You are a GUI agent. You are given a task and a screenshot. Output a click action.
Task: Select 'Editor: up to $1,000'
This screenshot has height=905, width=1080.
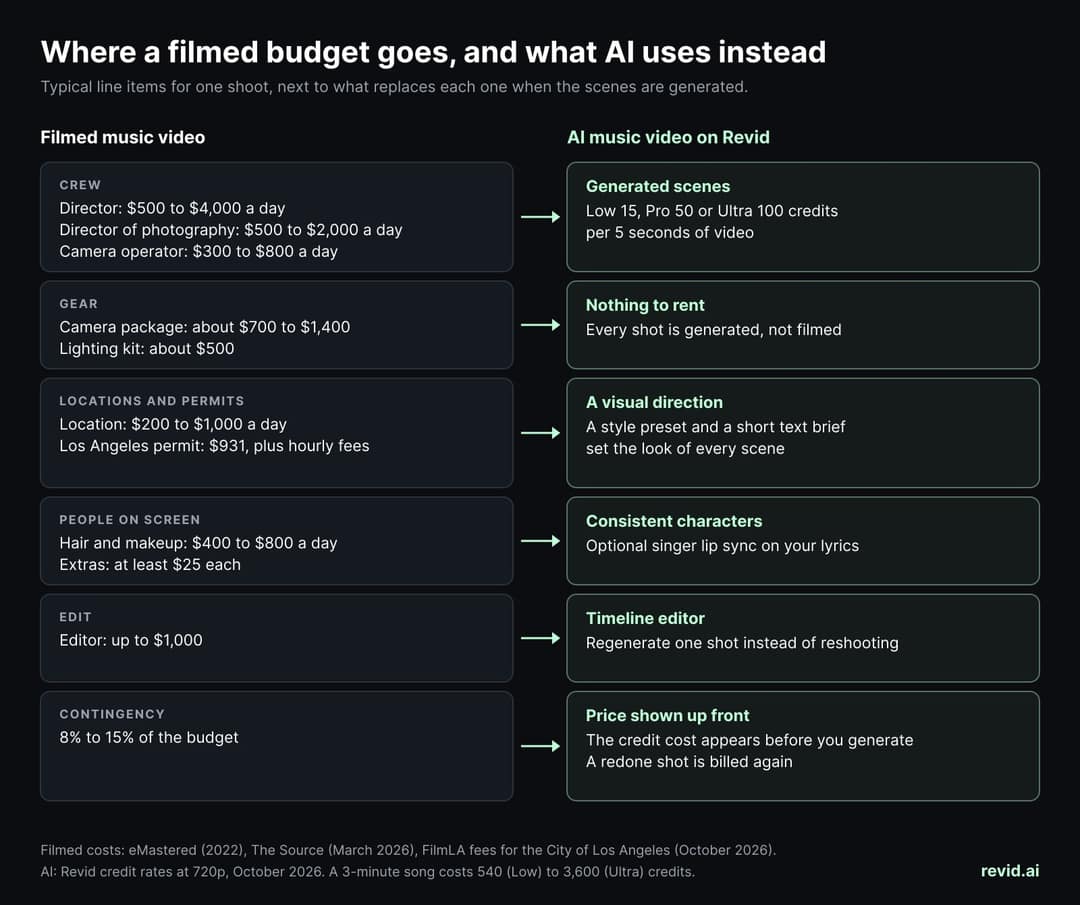[x=131, y=641]
